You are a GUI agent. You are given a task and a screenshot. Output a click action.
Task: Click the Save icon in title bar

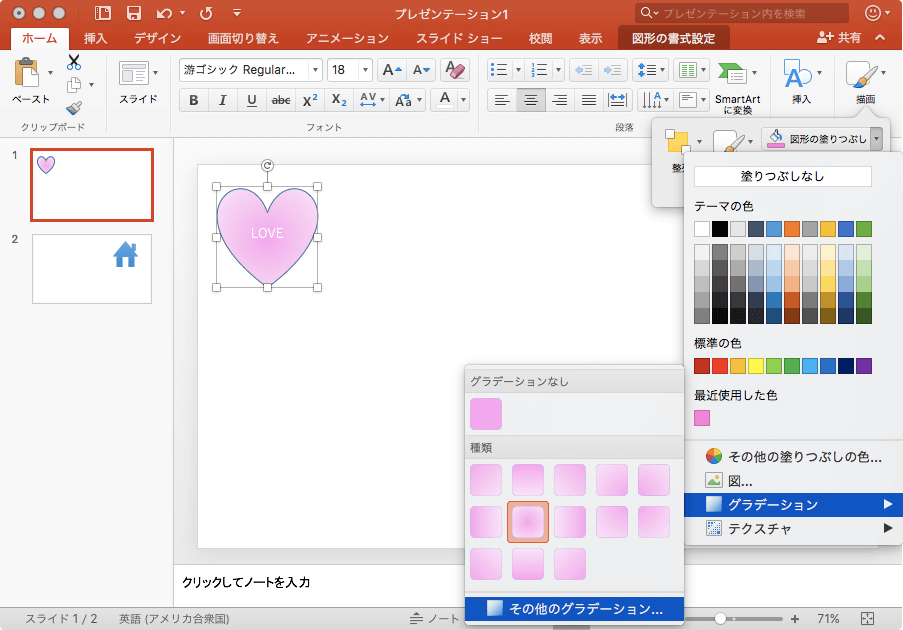[x=132, y=13]
